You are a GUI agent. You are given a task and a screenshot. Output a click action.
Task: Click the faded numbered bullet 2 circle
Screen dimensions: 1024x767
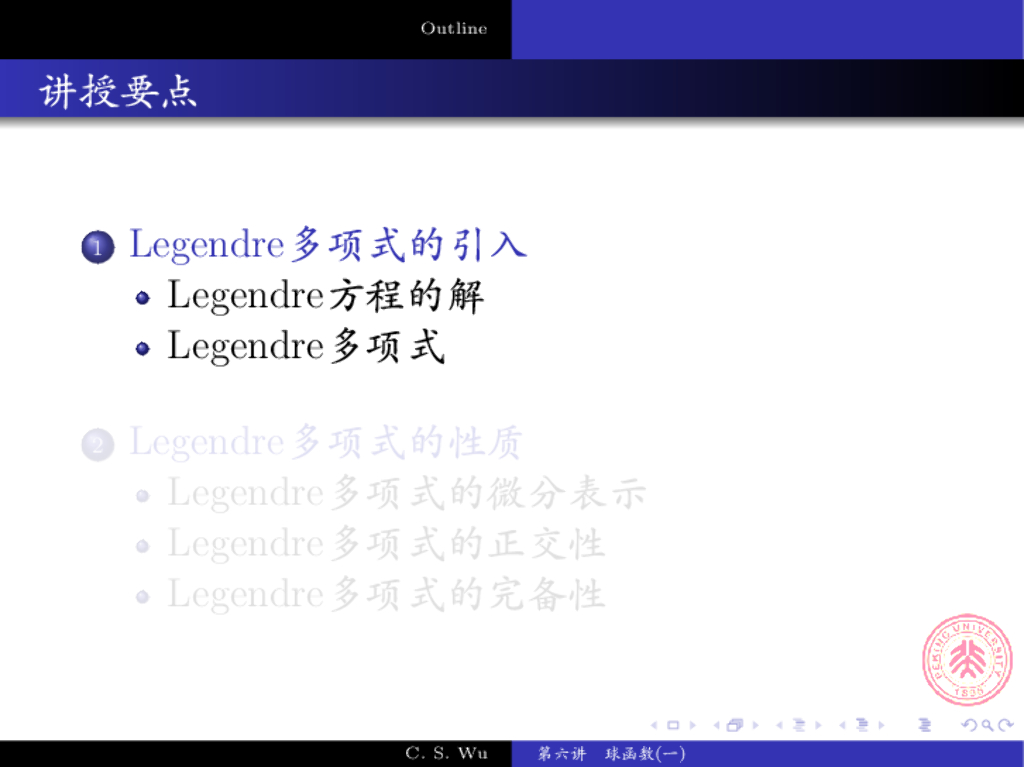point(98,445)
